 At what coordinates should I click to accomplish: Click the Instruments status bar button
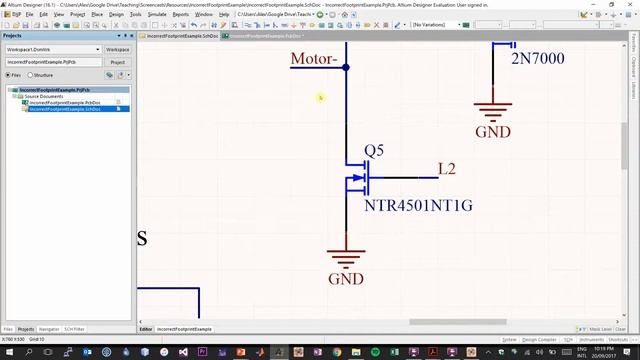click(591, 340)
